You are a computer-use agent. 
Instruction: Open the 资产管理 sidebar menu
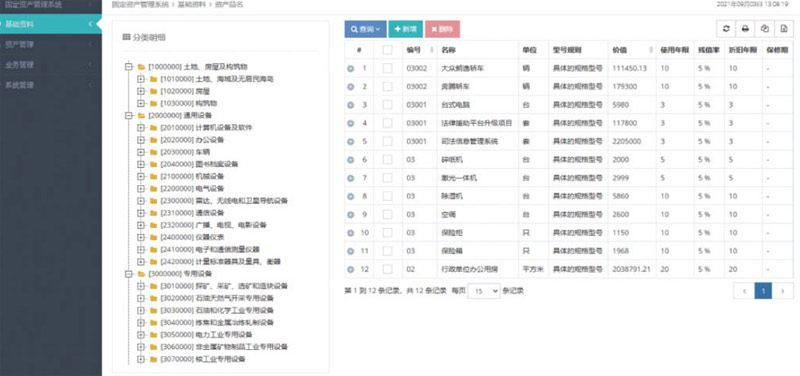[51, 44]
